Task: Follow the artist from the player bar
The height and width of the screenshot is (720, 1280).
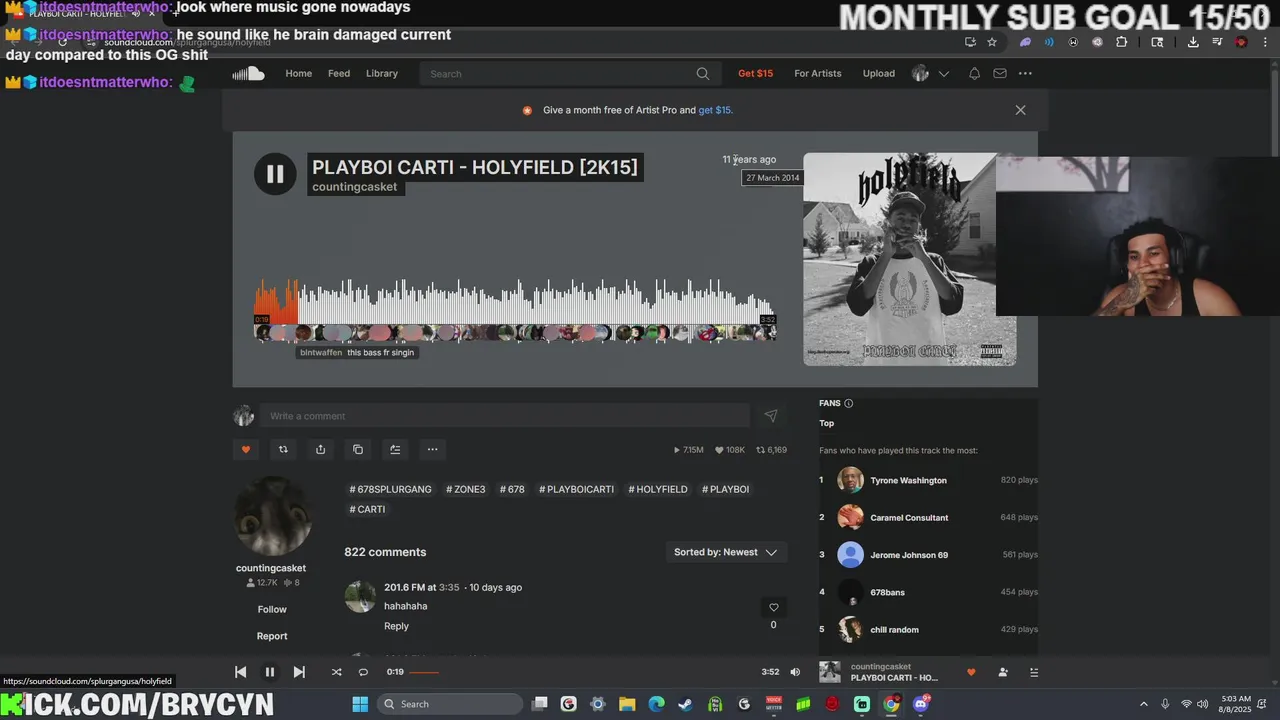Action: point(1003,672)
